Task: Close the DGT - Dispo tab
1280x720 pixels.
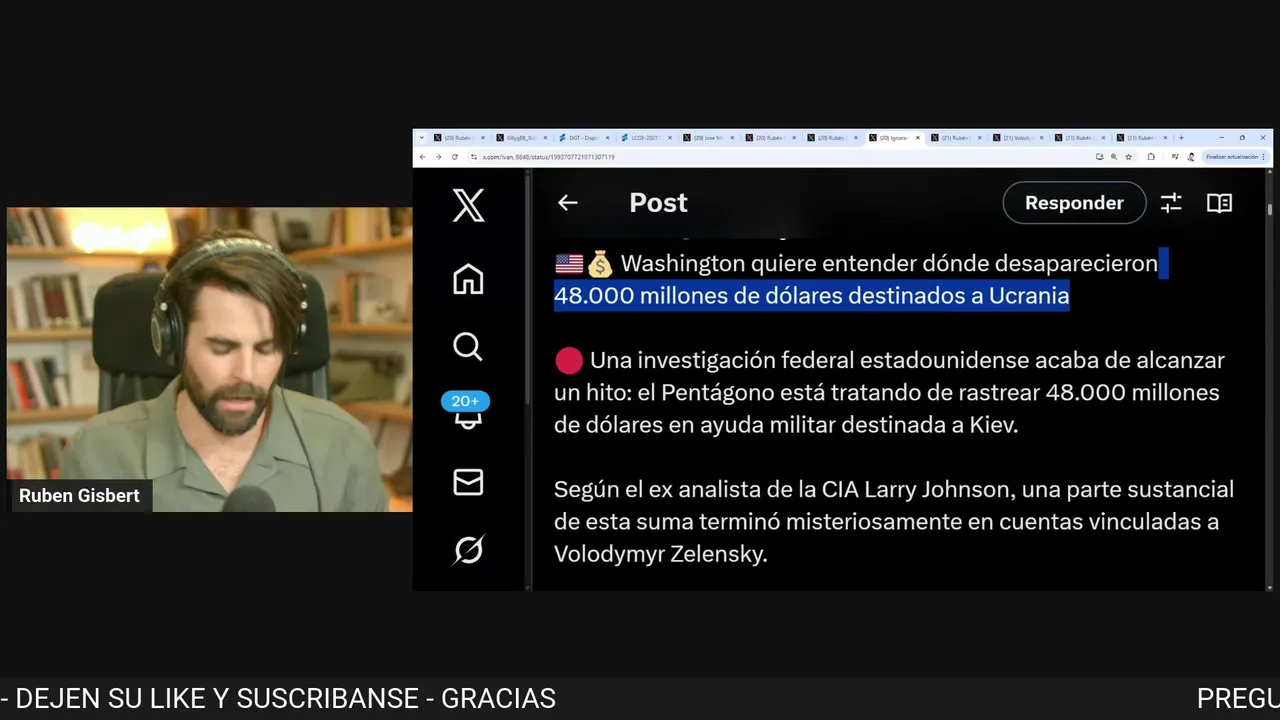Action: [x=607, y=138]
